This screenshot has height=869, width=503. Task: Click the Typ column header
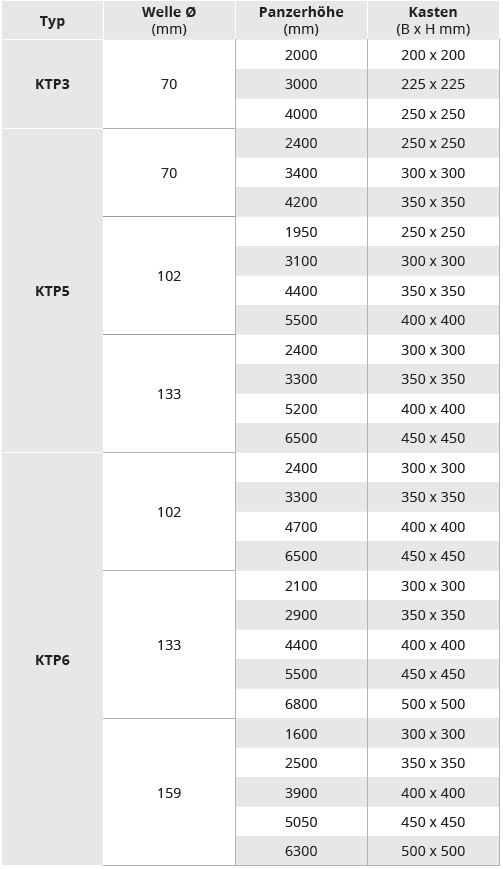click(52, 21)
